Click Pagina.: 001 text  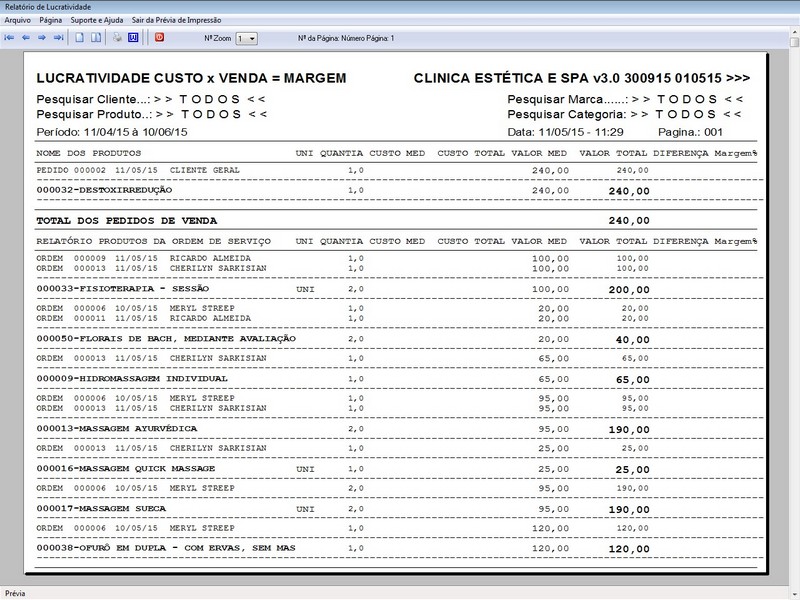[690, 132]
